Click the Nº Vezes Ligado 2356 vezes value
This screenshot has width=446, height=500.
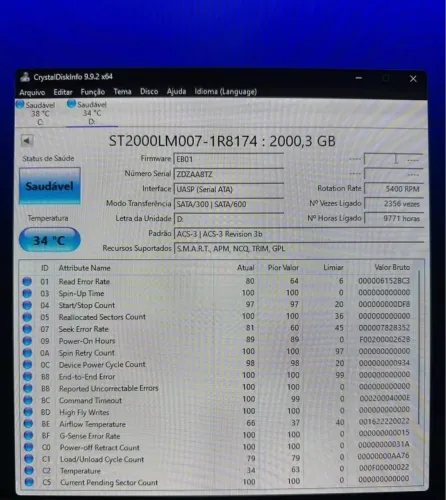[x=394, y=204]
